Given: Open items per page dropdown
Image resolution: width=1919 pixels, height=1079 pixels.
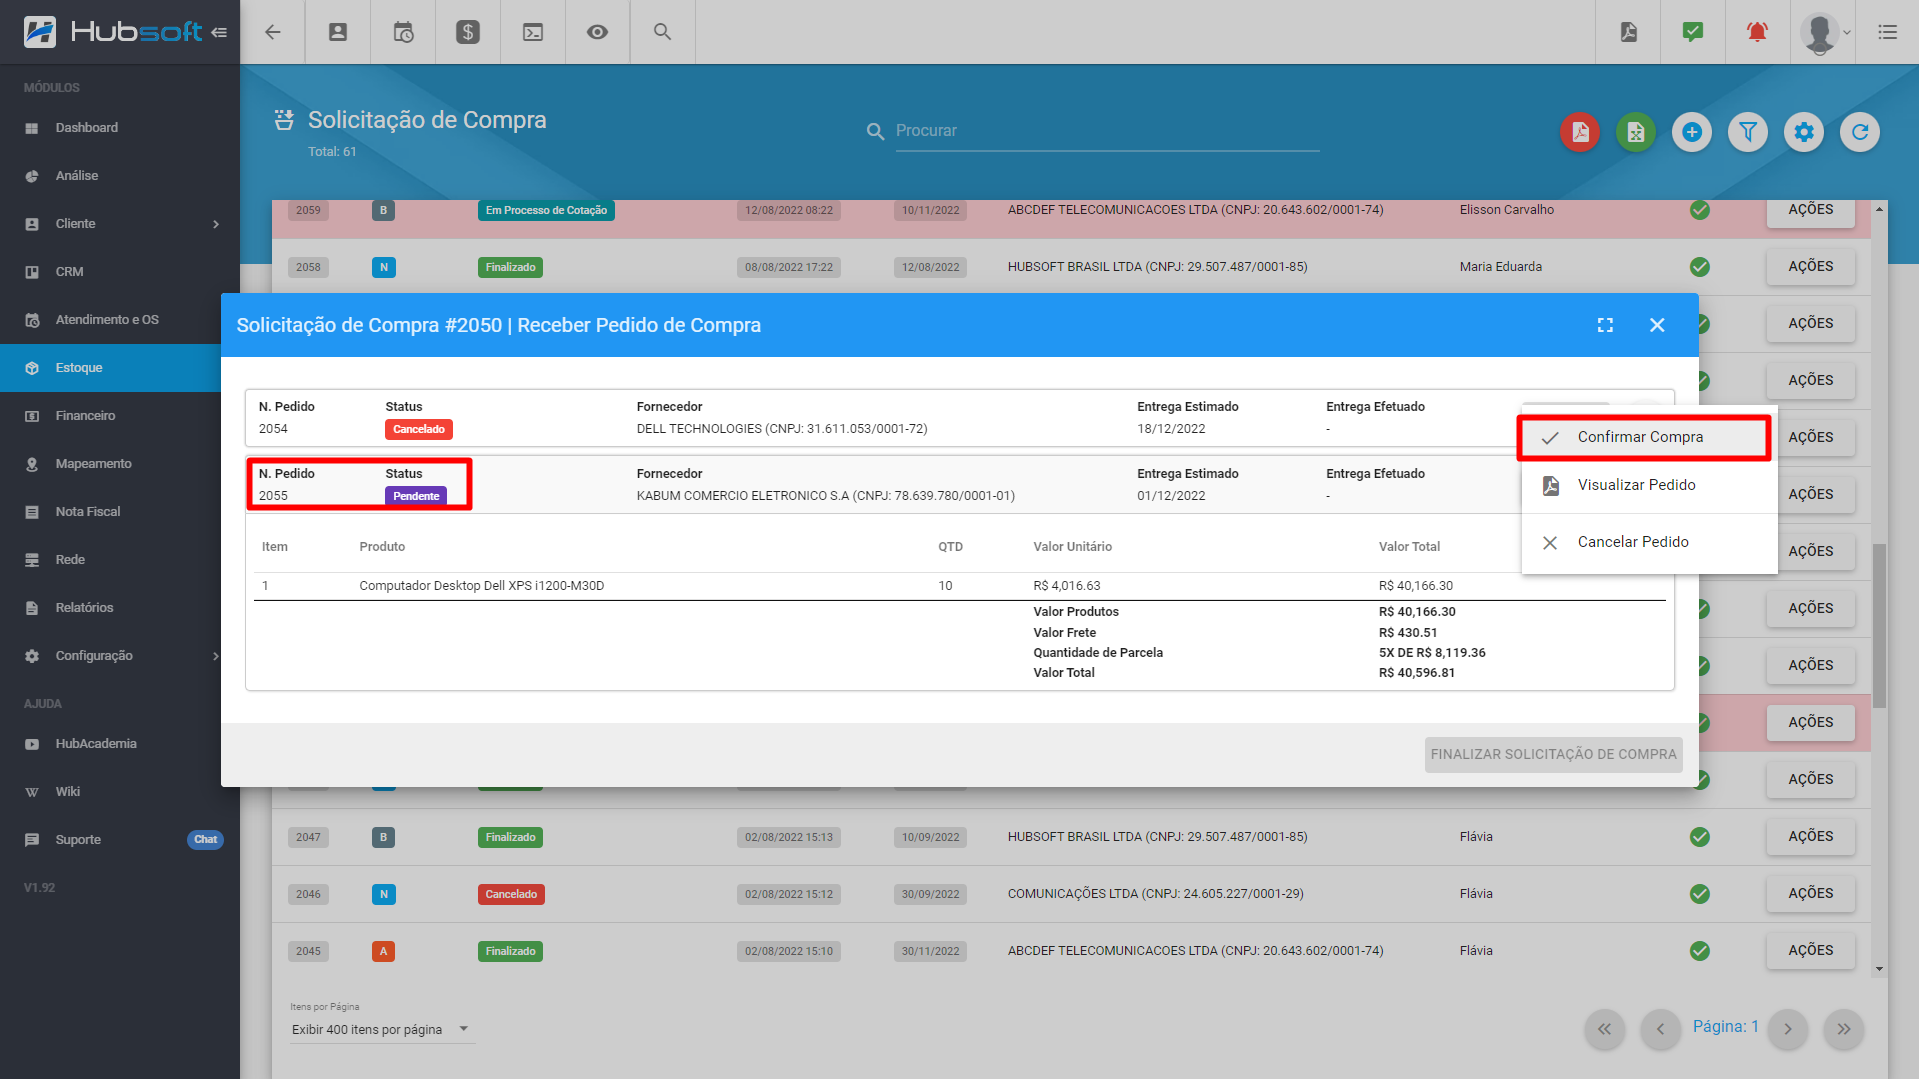Looking at the screenshot, I should tap(381, 1029).
